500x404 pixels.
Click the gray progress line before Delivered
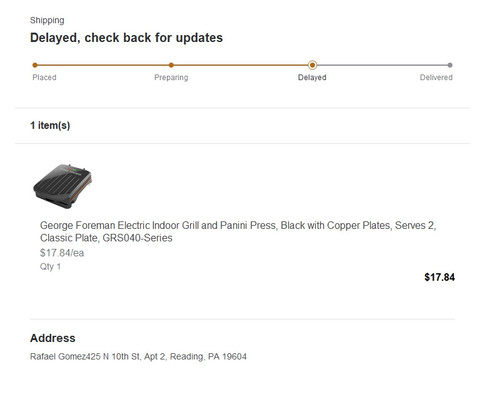(x=382, y=65)
